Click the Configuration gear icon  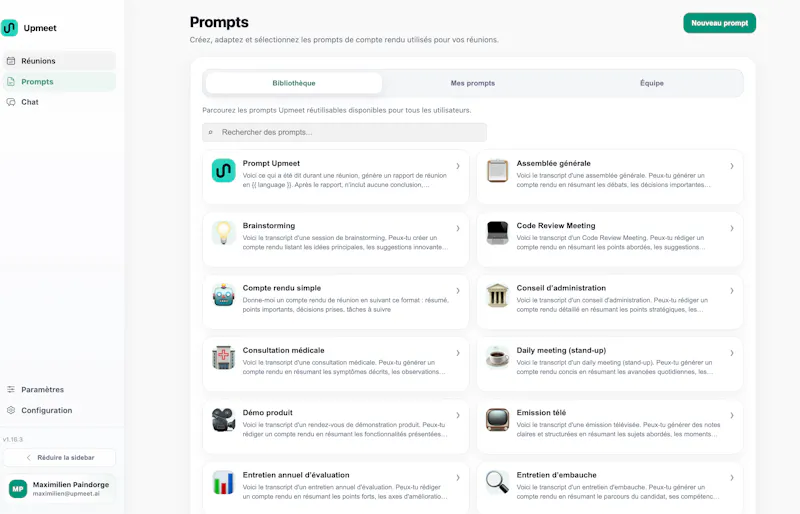click(11, 410)
